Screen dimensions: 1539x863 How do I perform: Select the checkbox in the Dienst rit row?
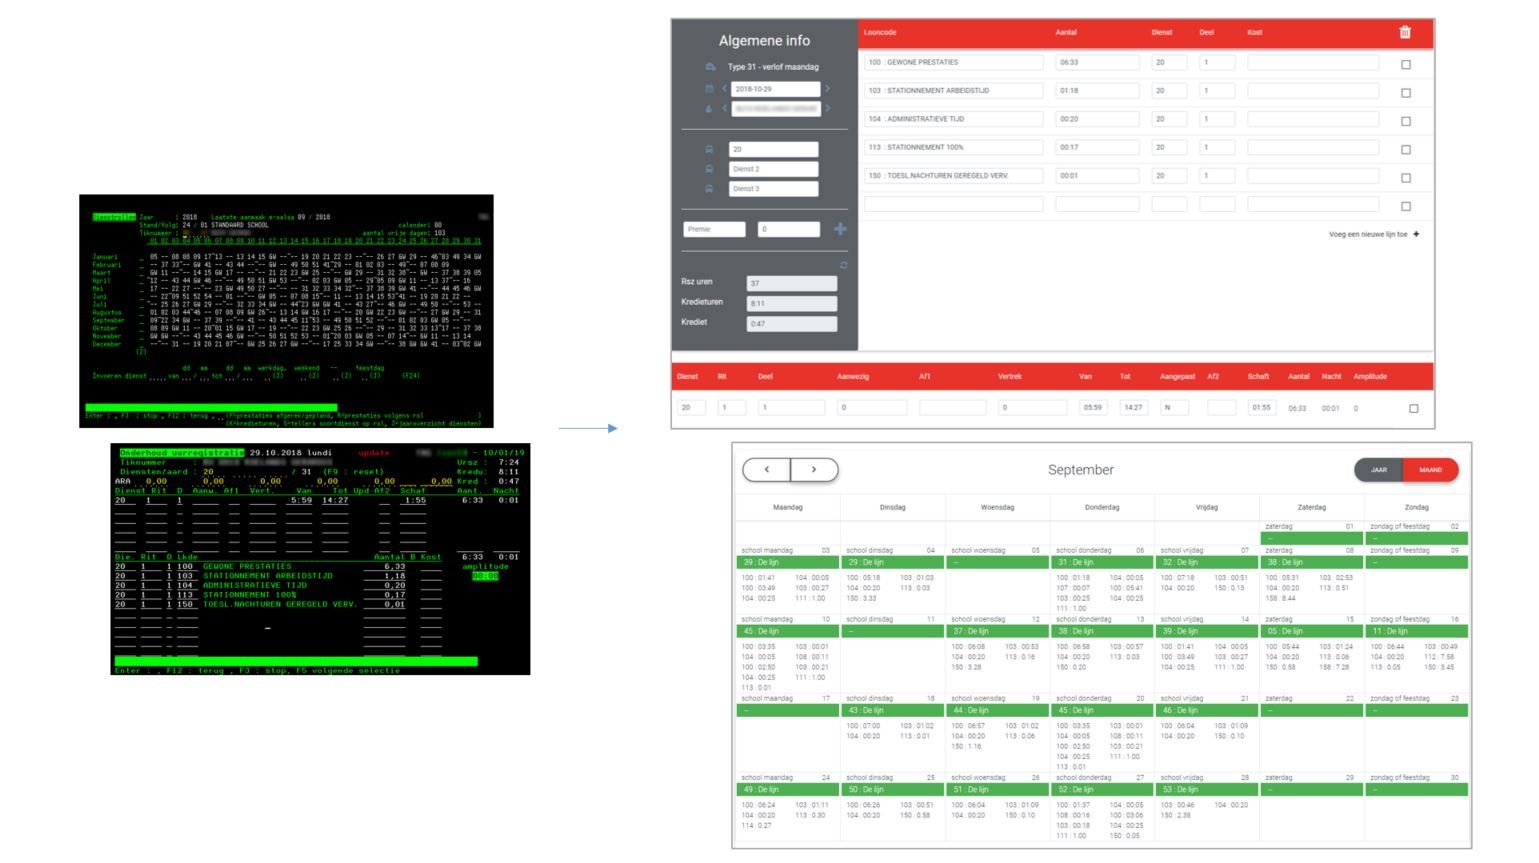[1413, 408]
